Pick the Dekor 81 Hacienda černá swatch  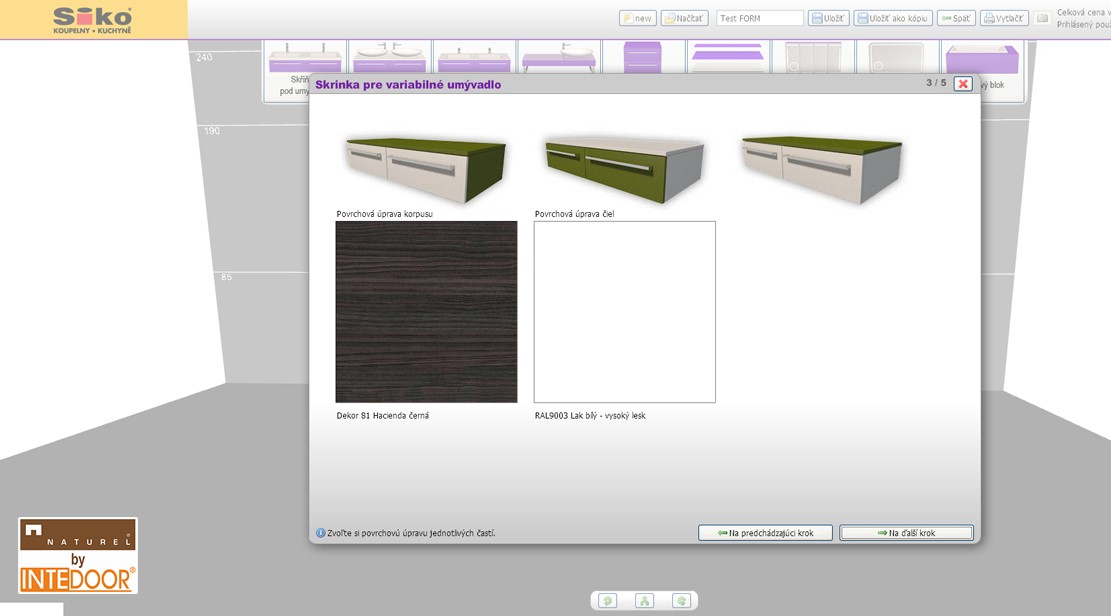click(x=426, y=312)
